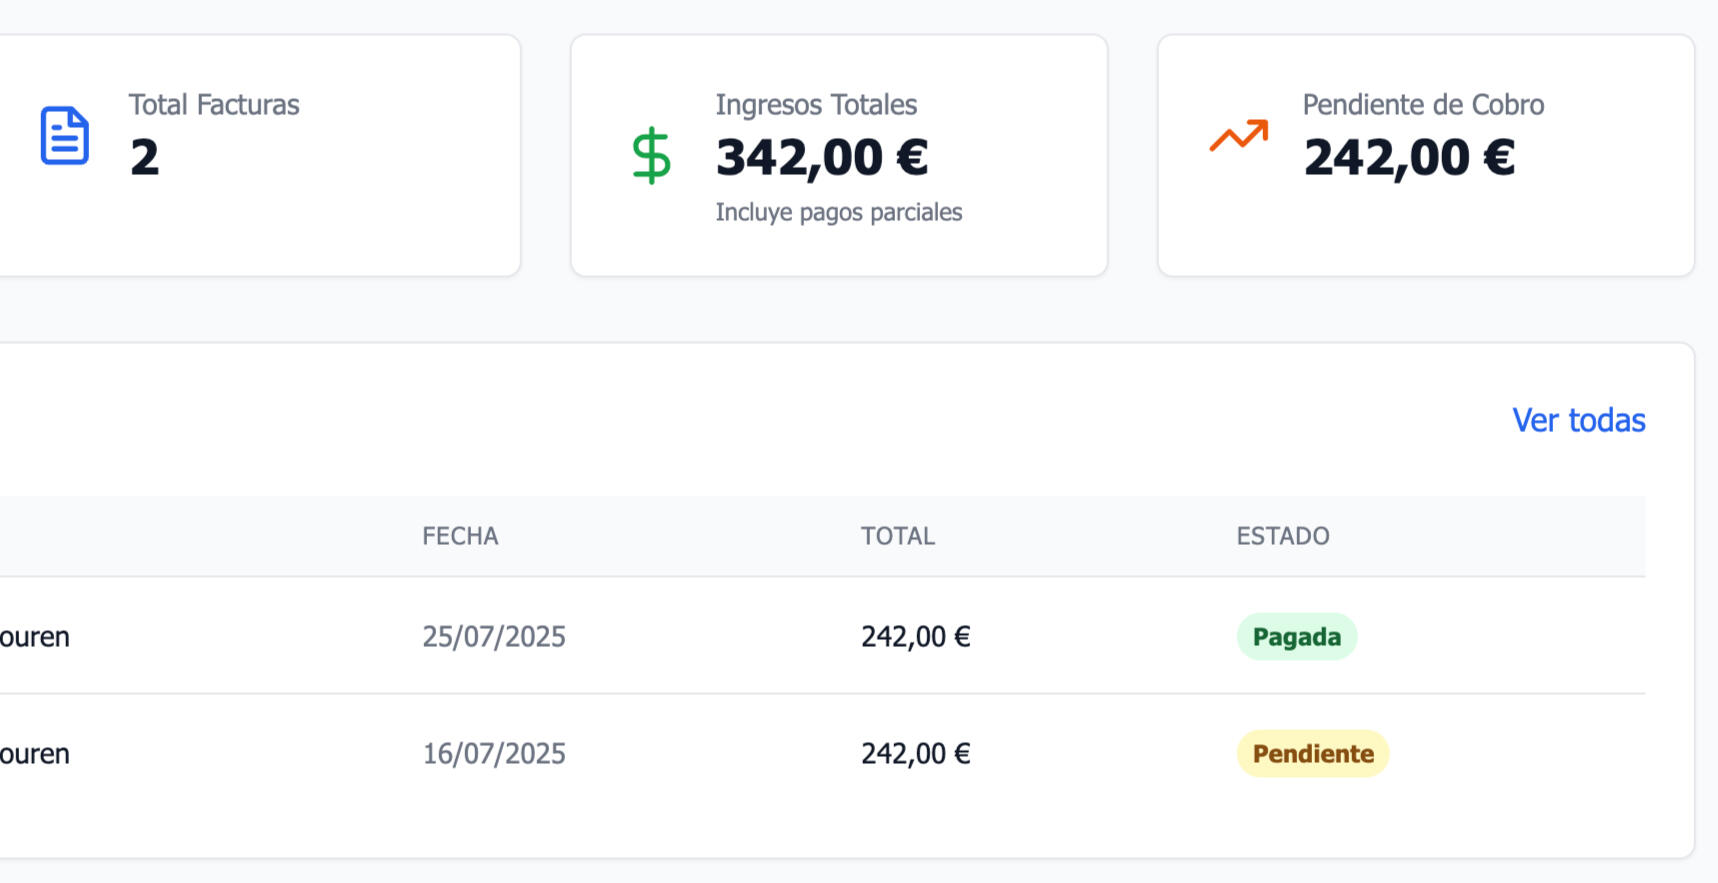Screen dimensions: 1718x883
Task: Sort by the ESTADO column header
Action: click(1282, 536)
